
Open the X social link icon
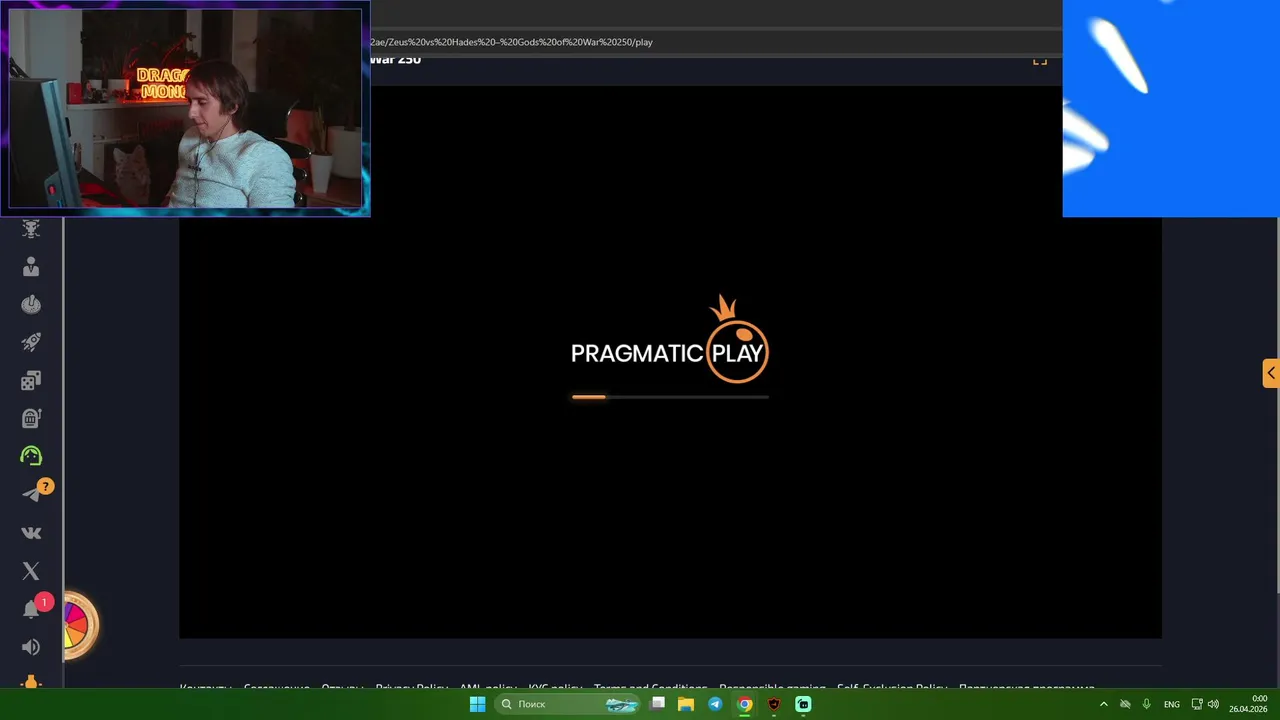pos(31,571)
